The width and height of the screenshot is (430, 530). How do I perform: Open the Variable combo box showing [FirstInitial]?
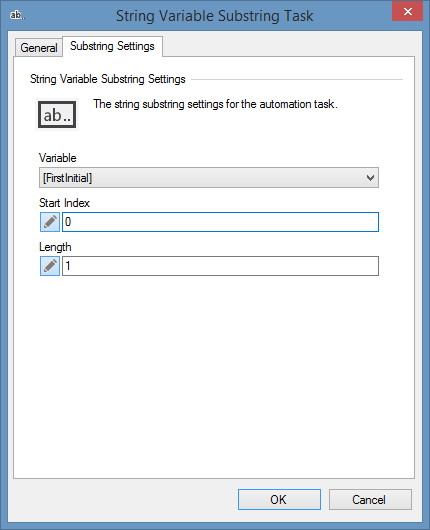point(209,177)
